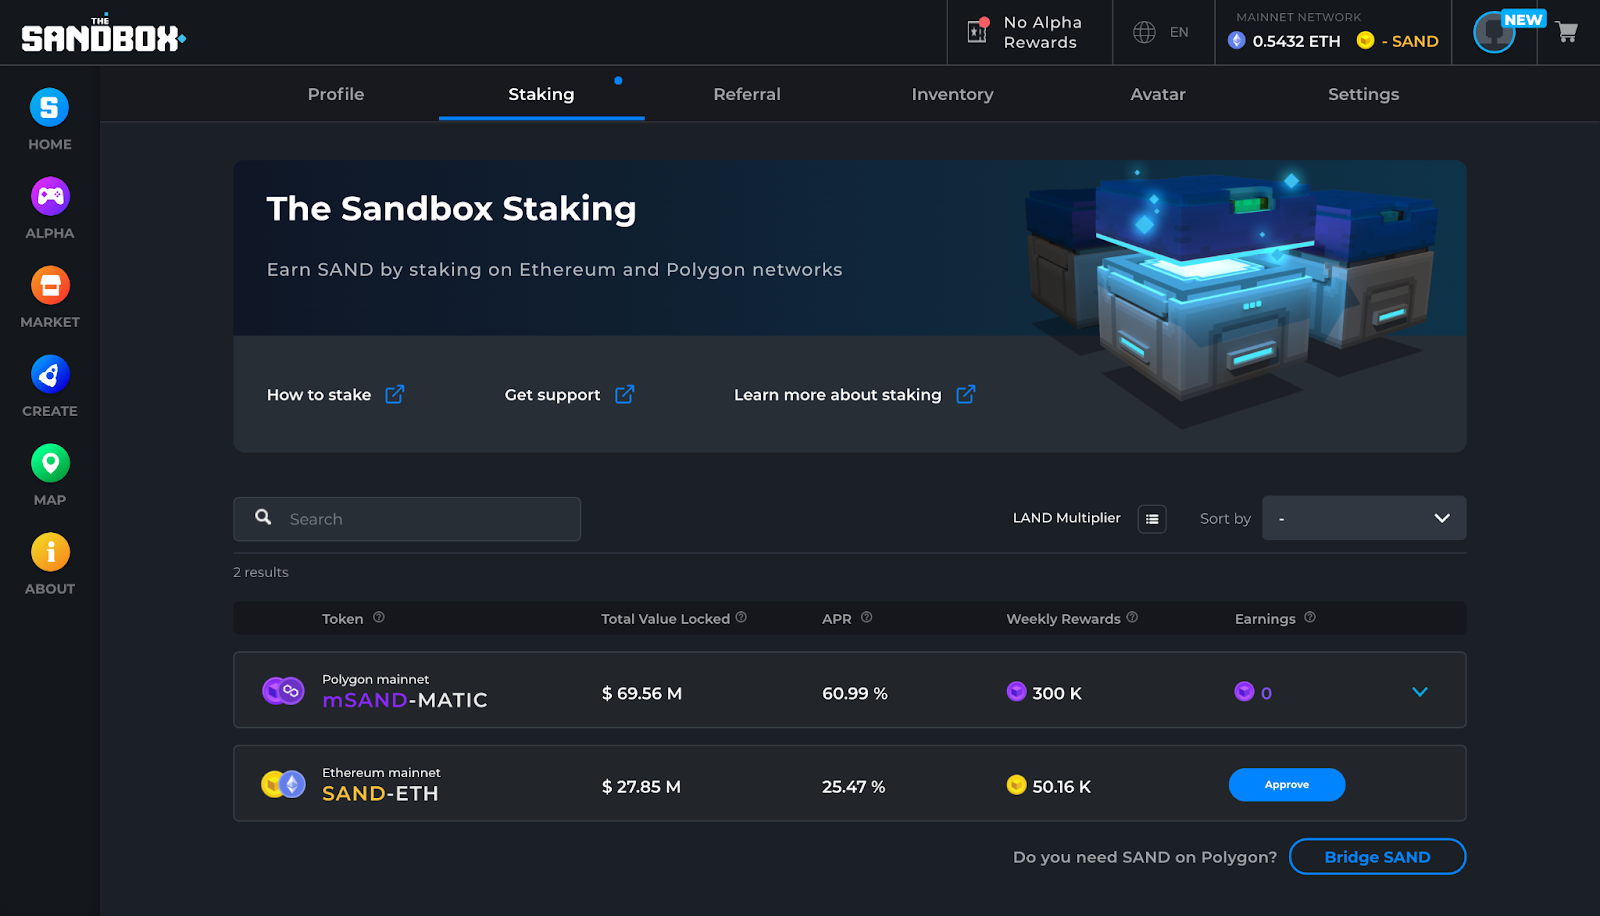
Task: Click the mSAND-MATIC token pair icon
Action: coord(283,691)
